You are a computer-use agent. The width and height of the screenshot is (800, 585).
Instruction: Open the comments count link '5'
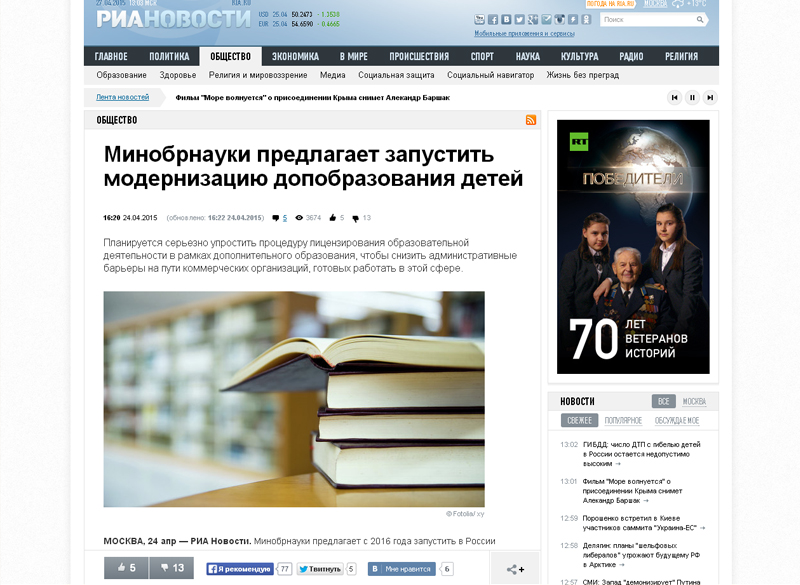(x=285, y=218)
